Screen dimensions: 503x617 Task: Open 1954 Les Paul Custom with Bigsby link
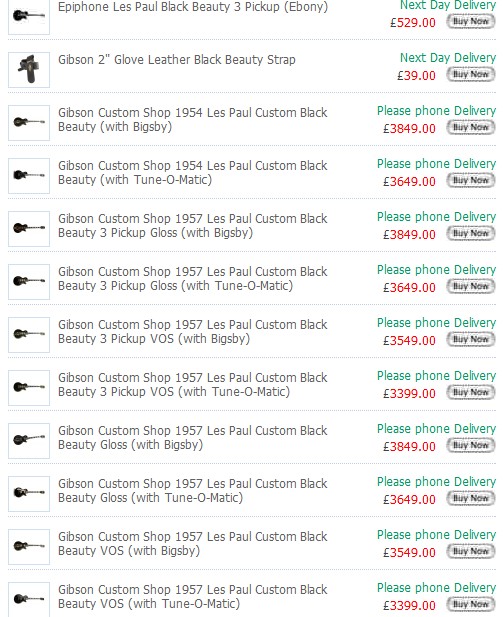click(x=192, y=120)
